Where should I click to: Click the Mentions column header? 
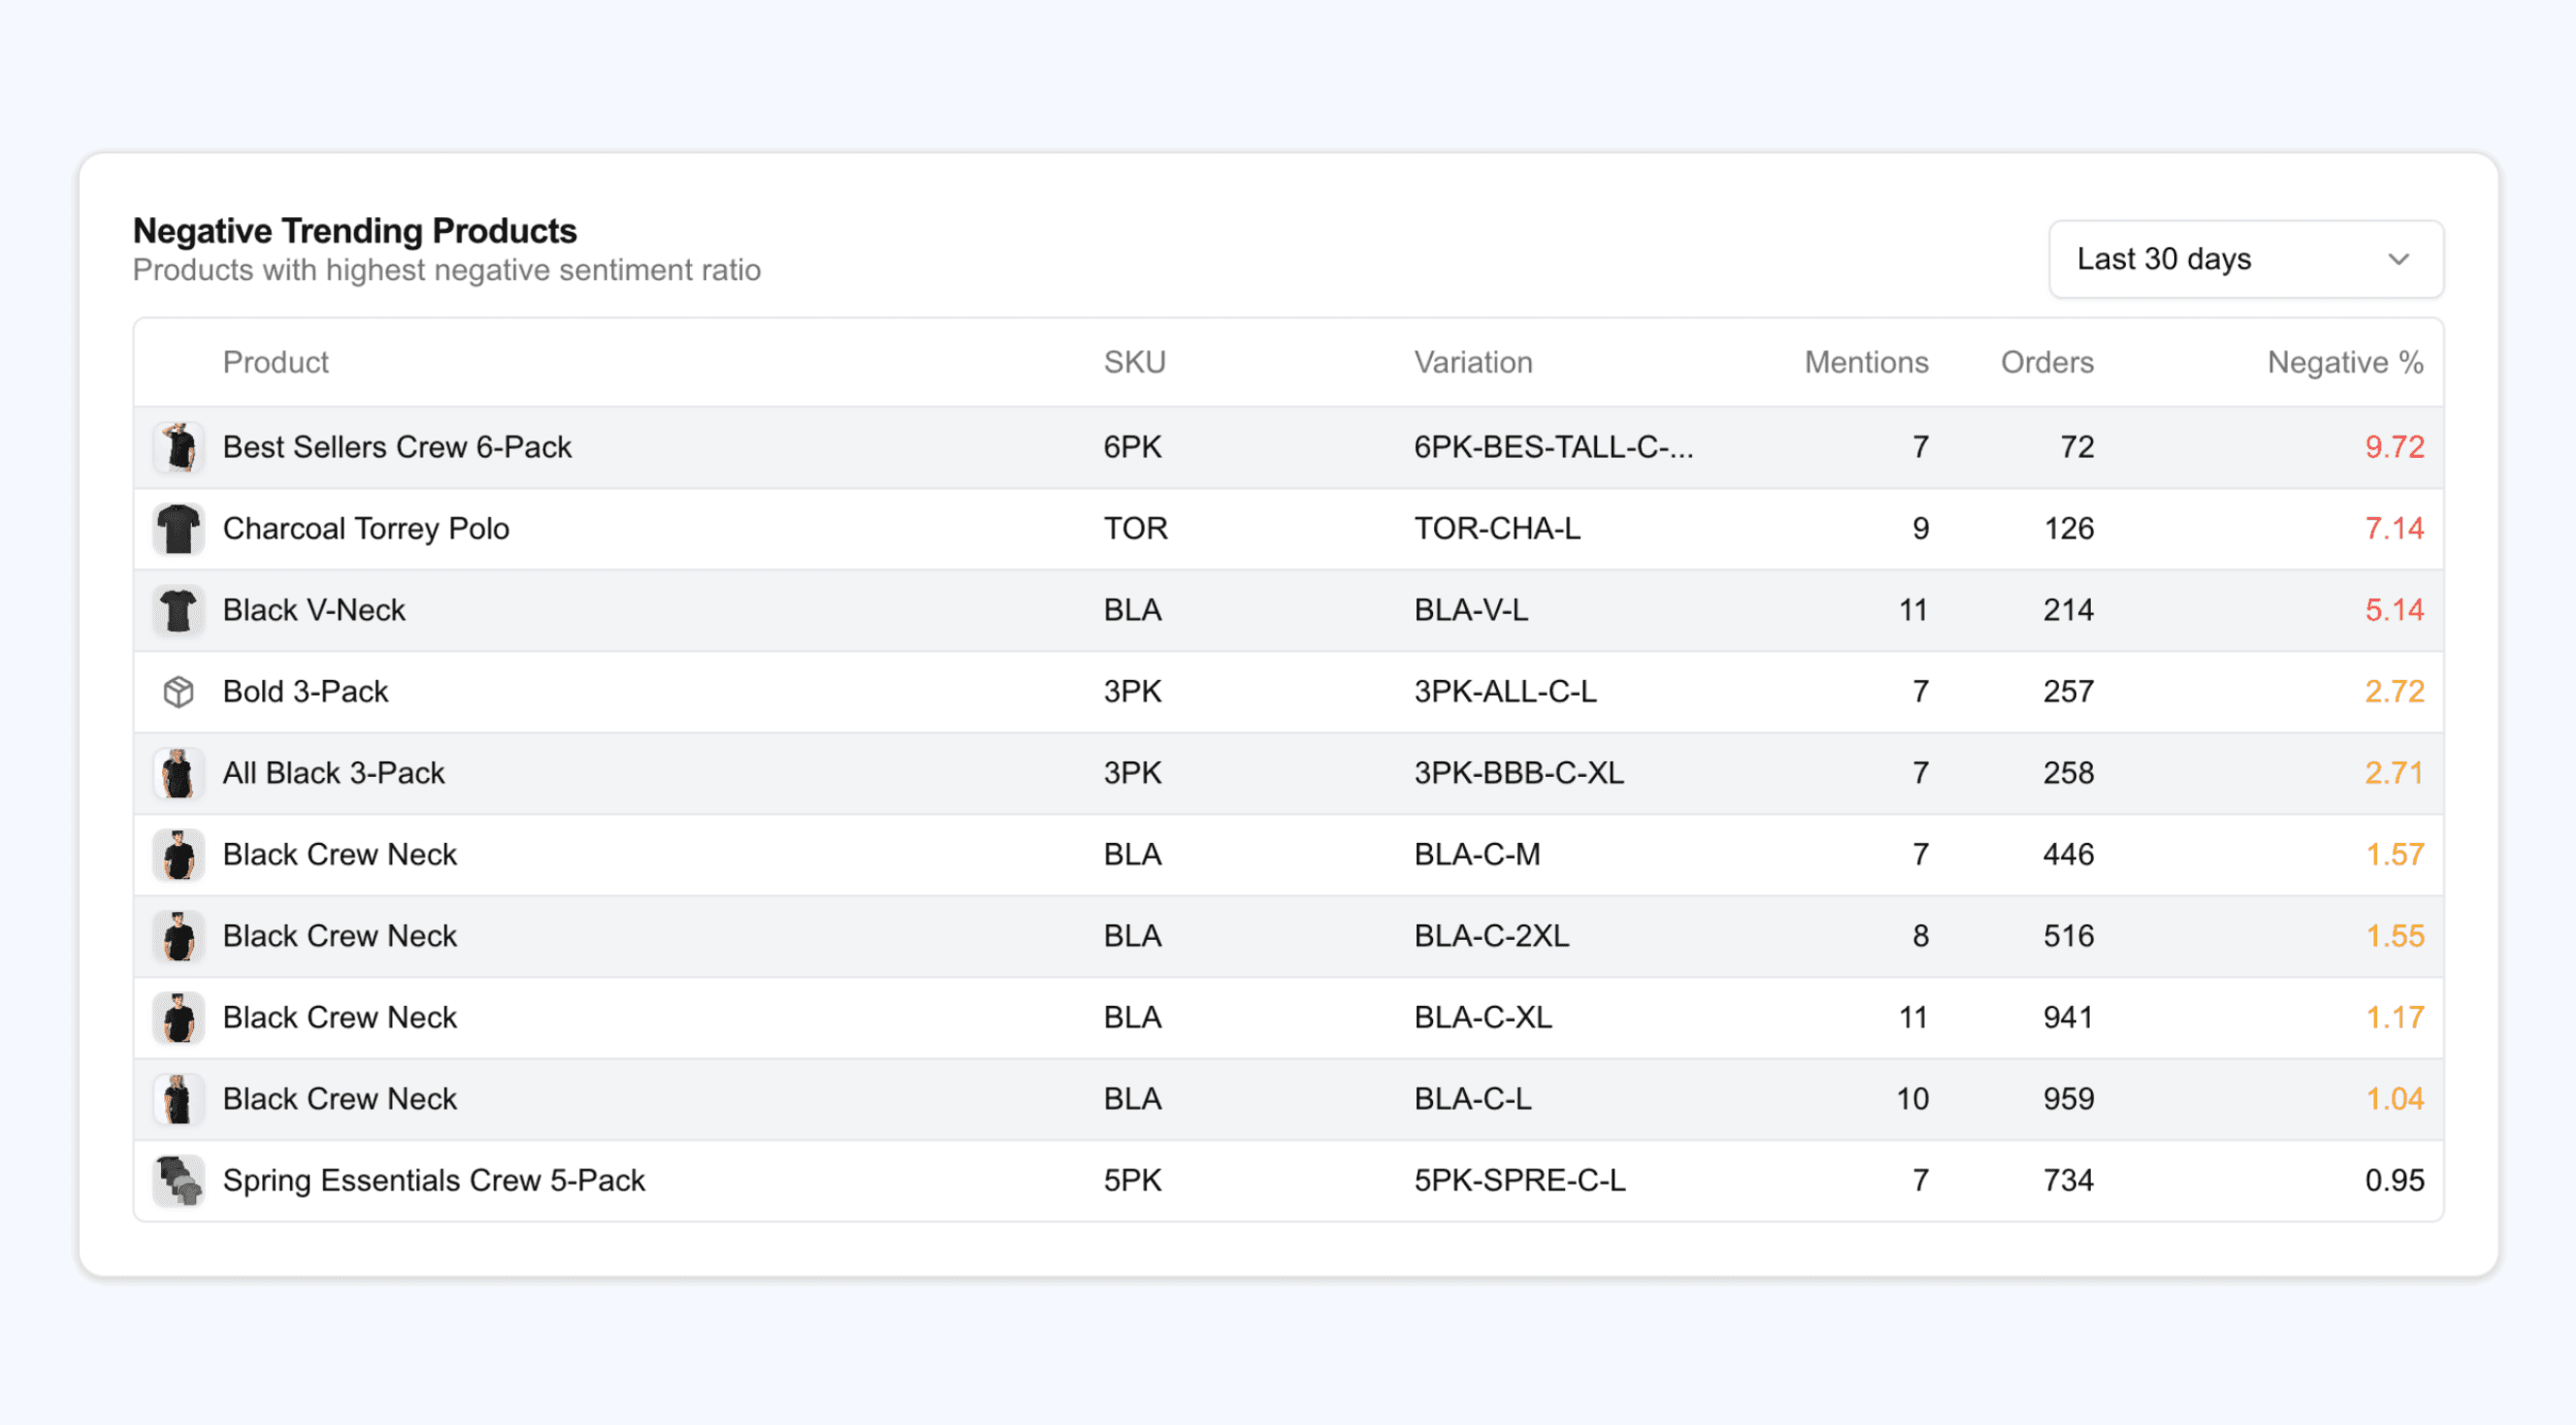1866,362
